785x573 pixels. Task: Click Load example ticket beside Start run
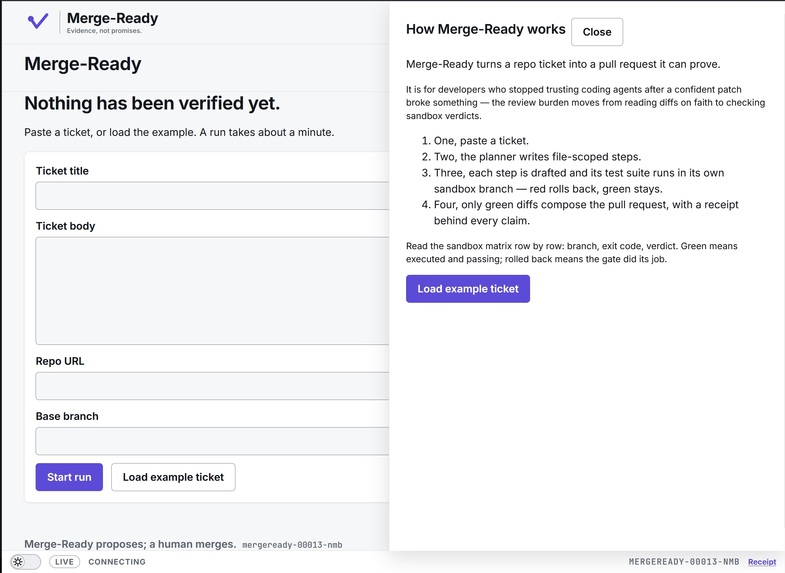[x=173, y=477]
